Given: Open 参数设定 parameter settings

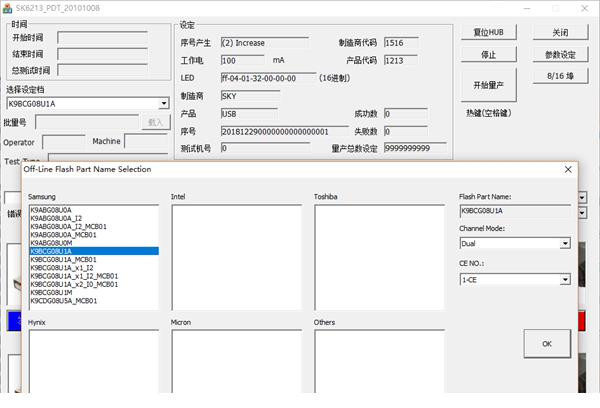Looking at the screenshot, I should 560,54.
